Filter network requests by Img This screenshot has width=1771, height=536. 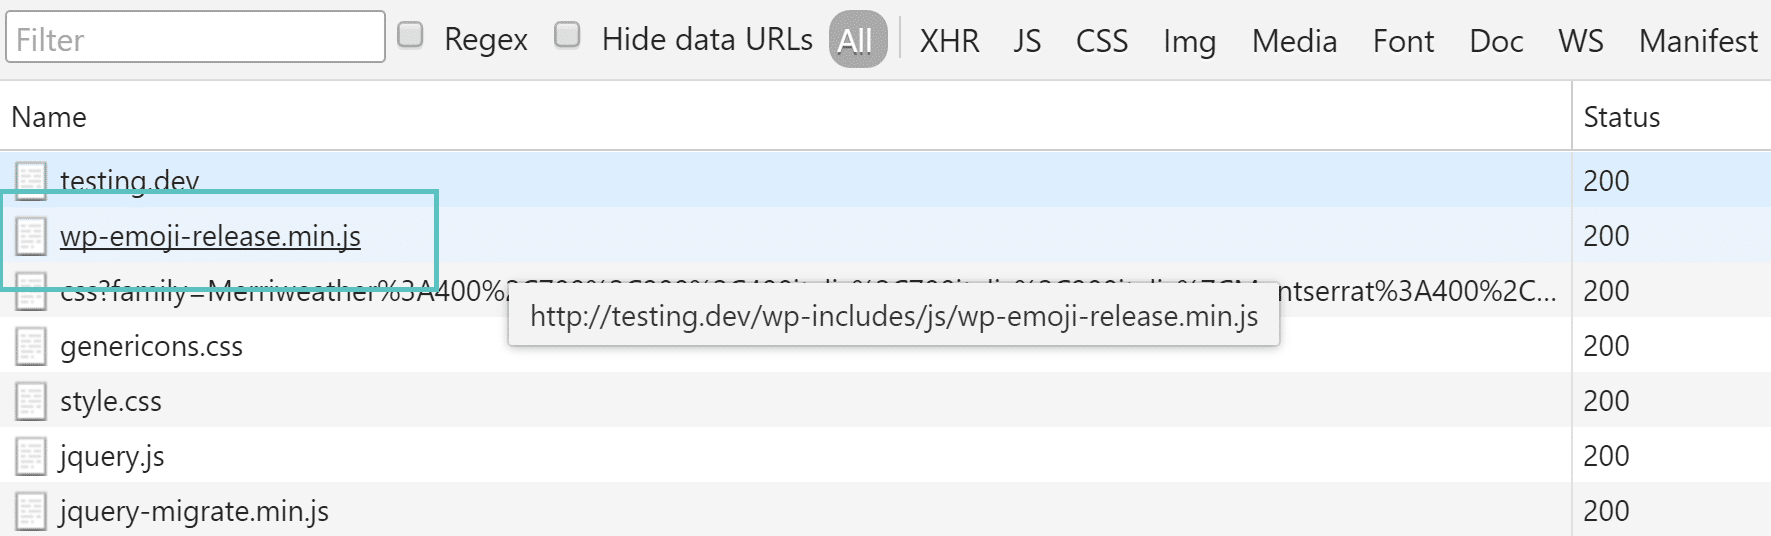[x=1189, y=41]
